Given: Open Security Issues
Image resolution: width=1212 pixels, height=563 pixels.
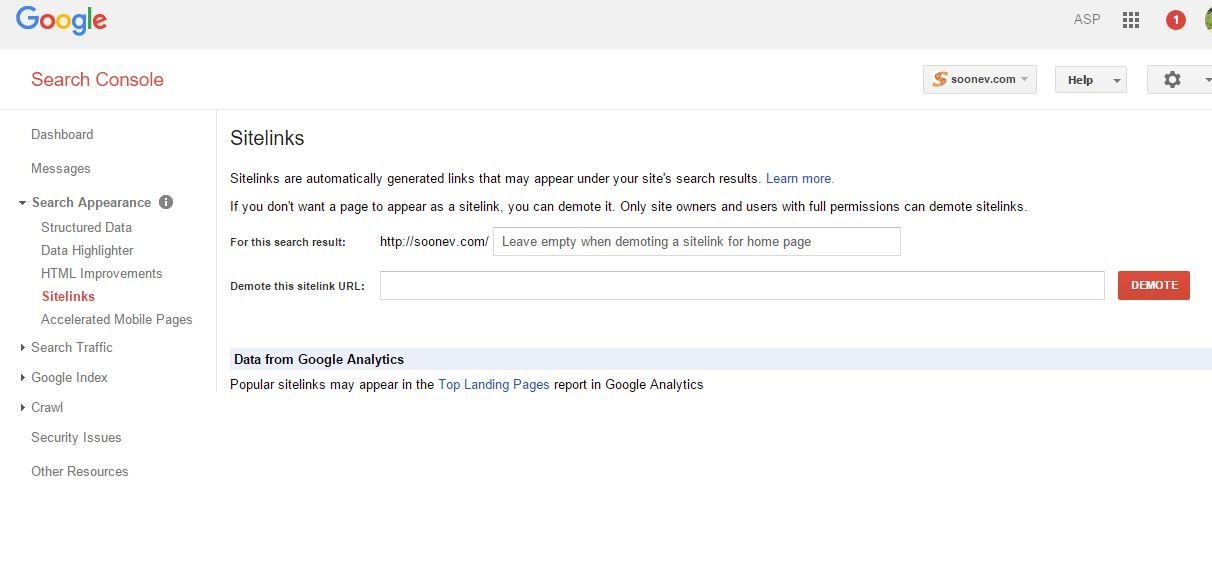Looking at the screenshot, I should click(x=76, y=437).
